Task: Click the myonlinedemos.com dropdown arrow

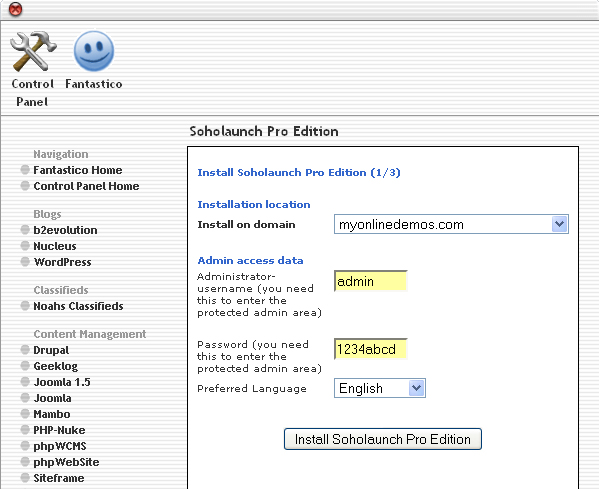Action: [x=560, y=224]
